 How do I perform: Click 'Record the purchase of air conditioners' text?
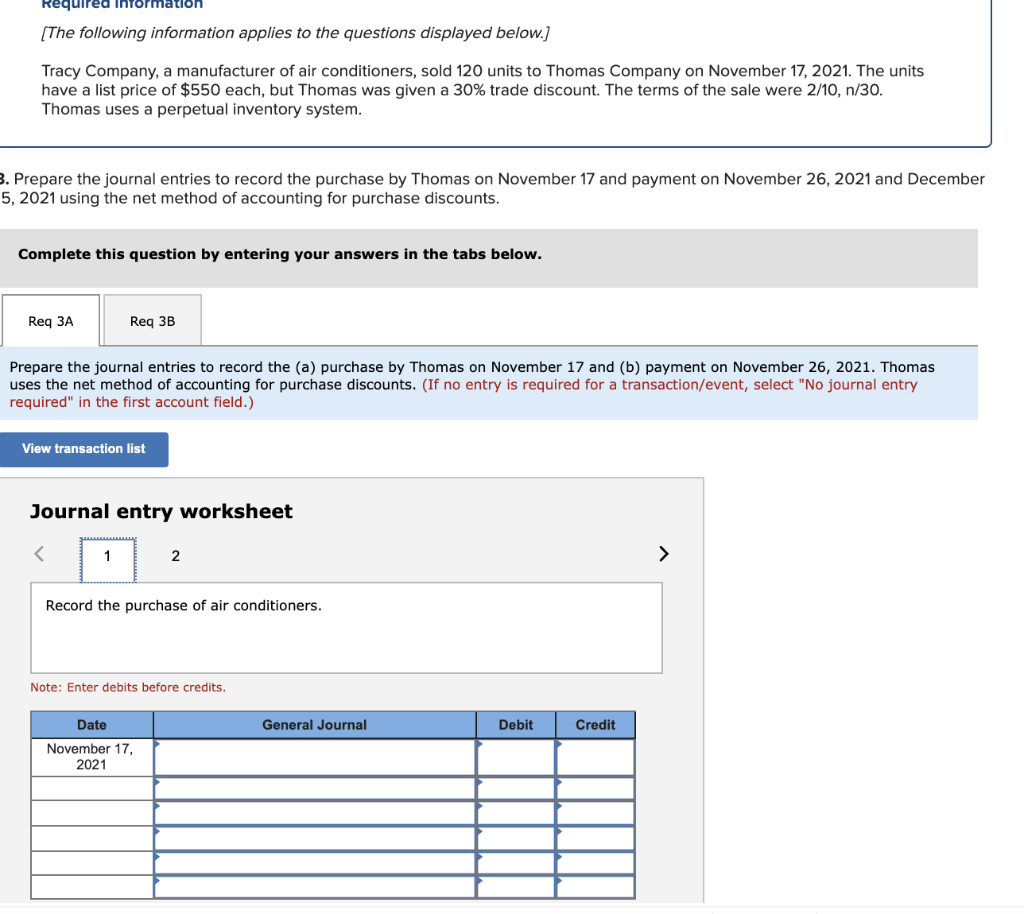click(x=184, y=606)
